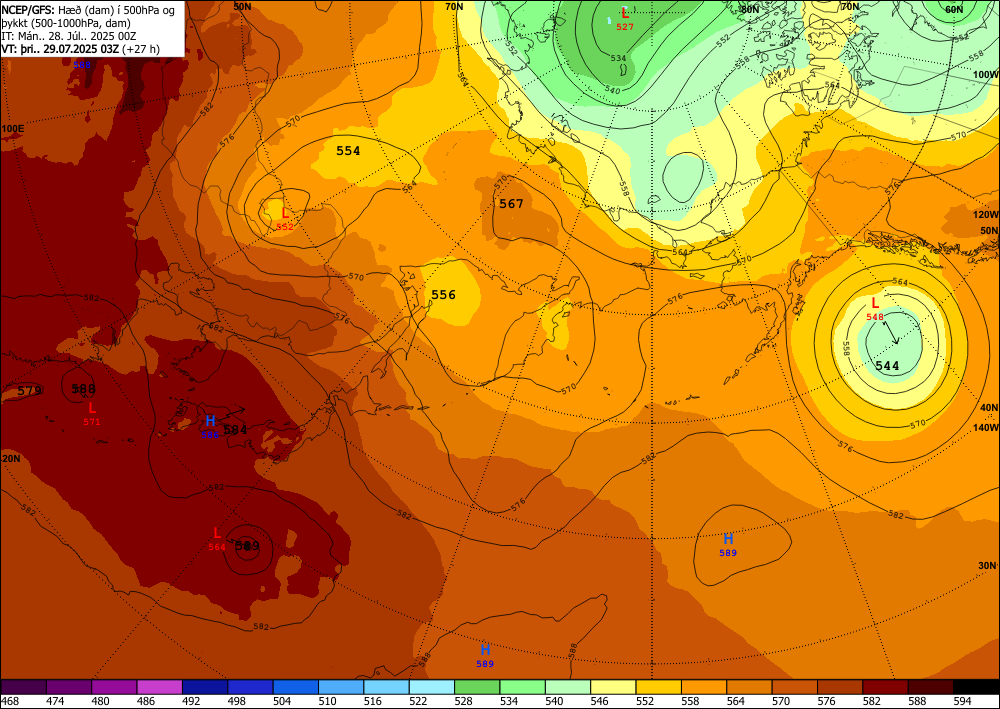Click the '100W' longitude label
The width and height of the screenshot is (1000, 709).
[x=986, y=75]
